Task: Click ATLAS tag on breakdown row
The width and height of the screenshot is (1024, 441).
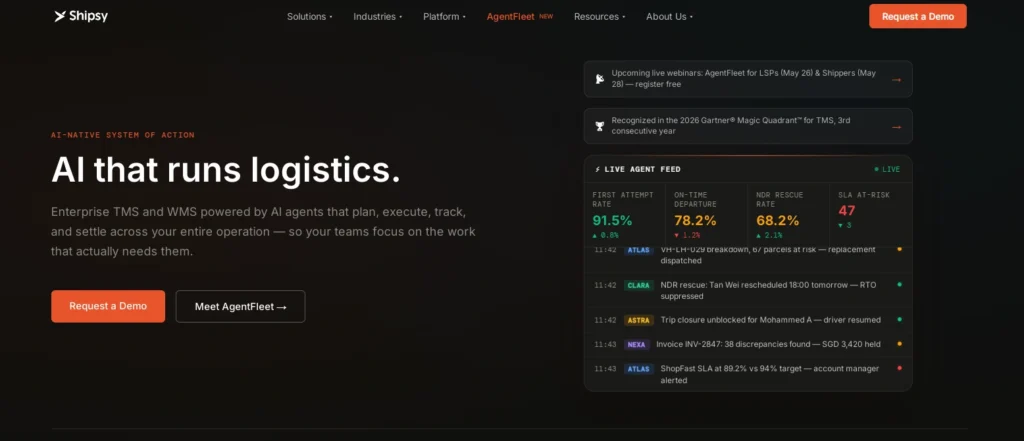Action: [x=639, y=250]
